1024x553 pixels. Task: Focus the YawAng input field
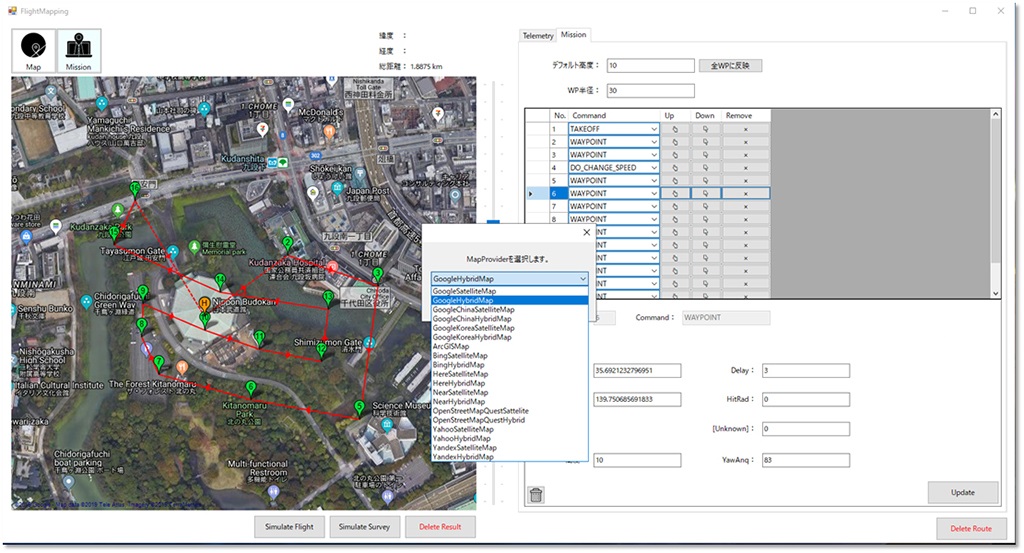point(806,460)
